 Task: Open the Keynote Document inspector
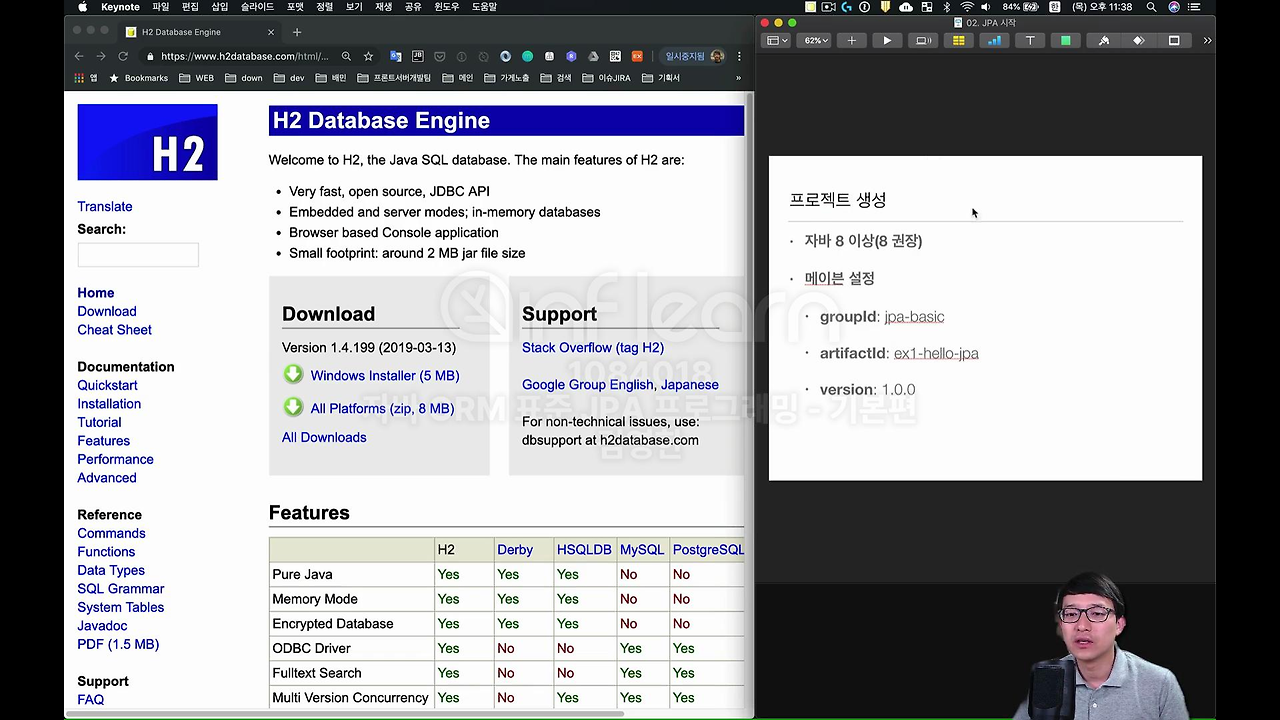(1174, 41)
